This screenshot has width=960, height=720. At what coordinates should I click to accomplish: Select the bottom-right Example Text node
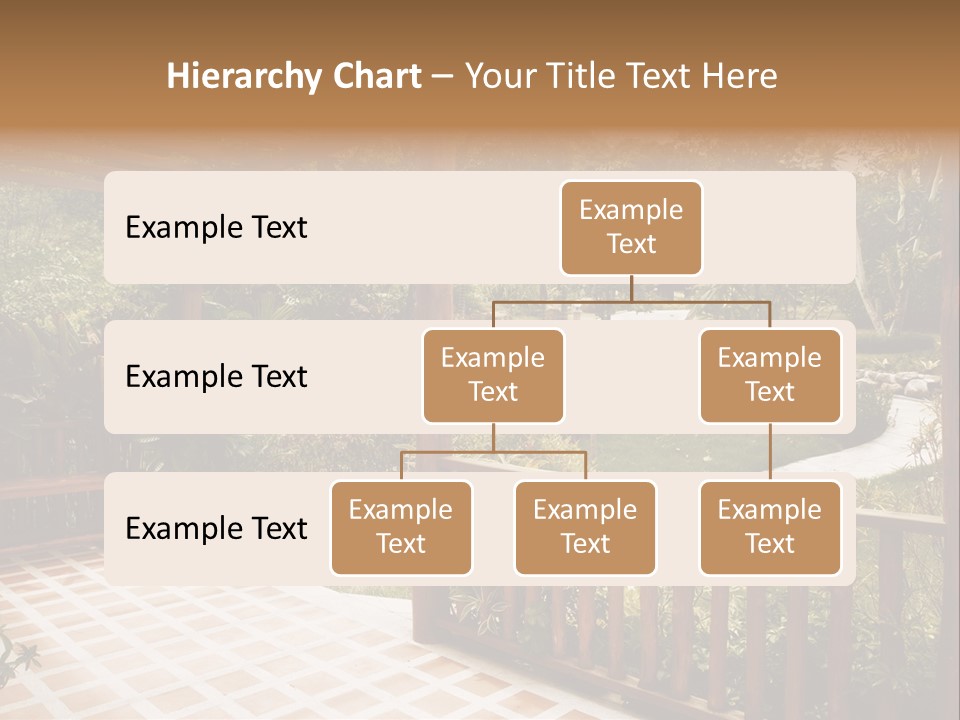coord(770,528)
